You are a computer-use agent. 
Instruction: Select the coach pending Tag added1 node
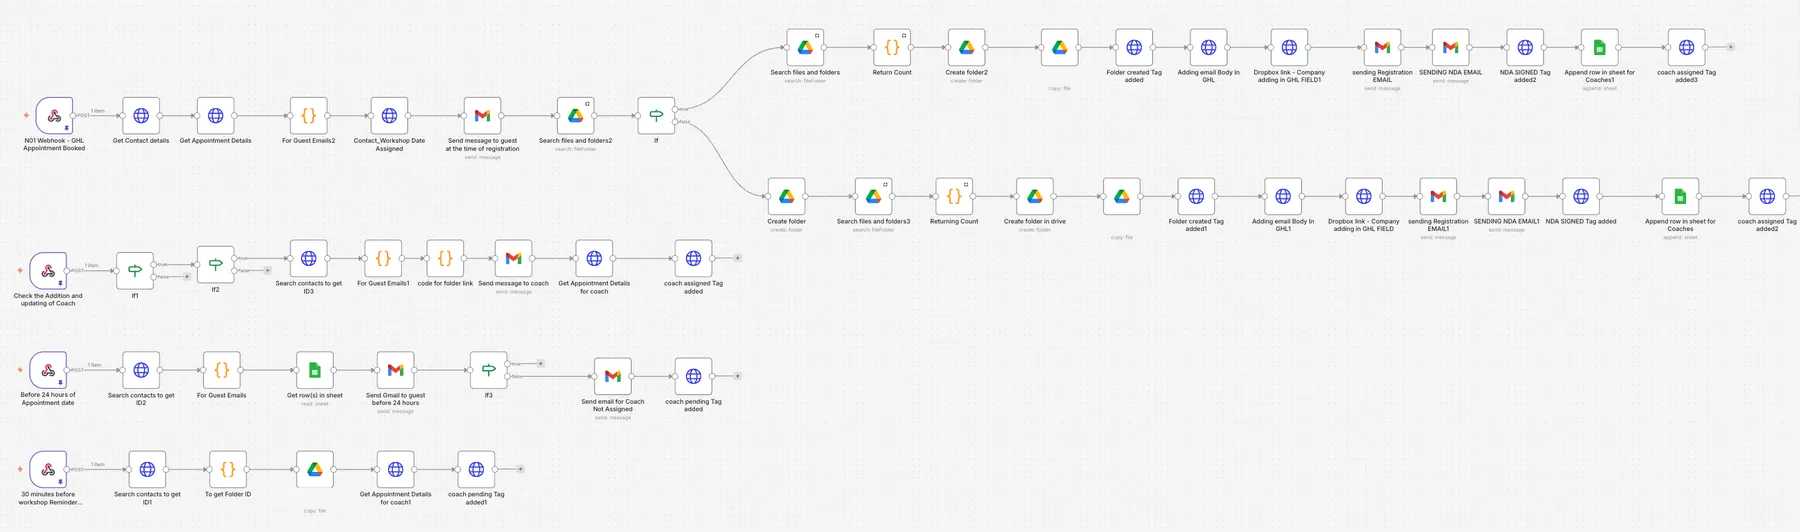click(476, 470)
